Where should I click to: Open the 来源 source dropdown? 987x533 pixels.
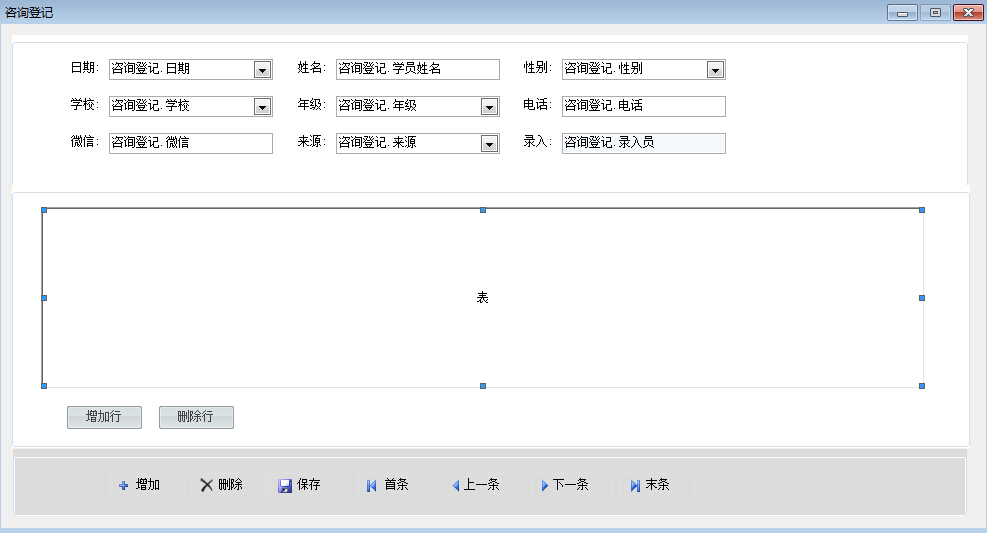pyautogui.click(x=489, y=144)
